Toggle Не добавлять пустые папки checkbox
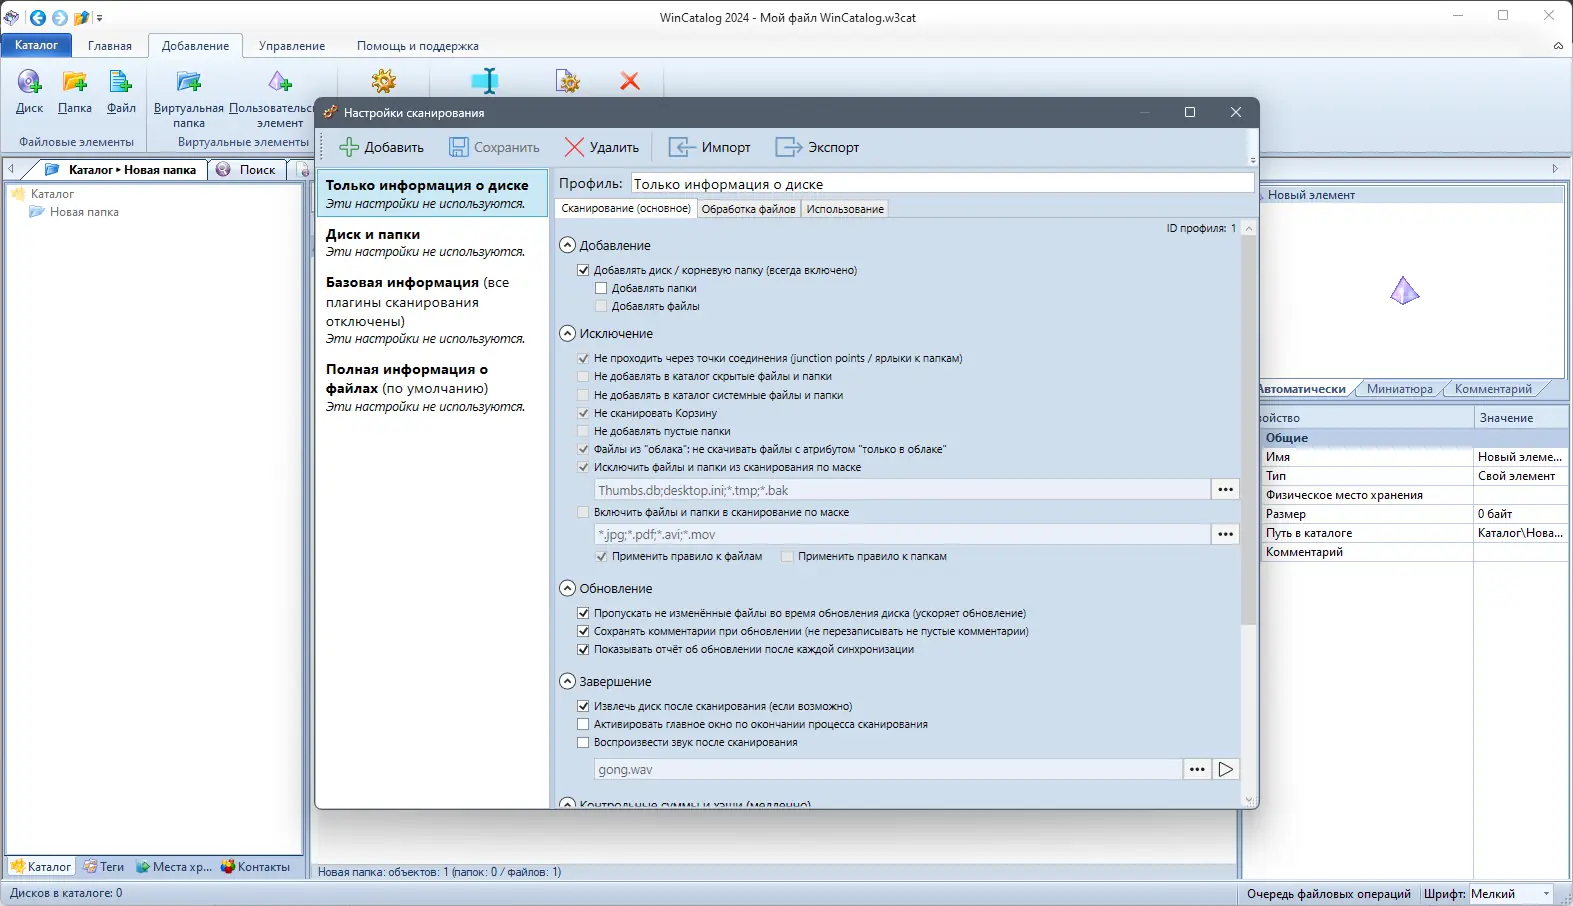1573x906 pixels. pyautogui.click(x=583, y=431)
